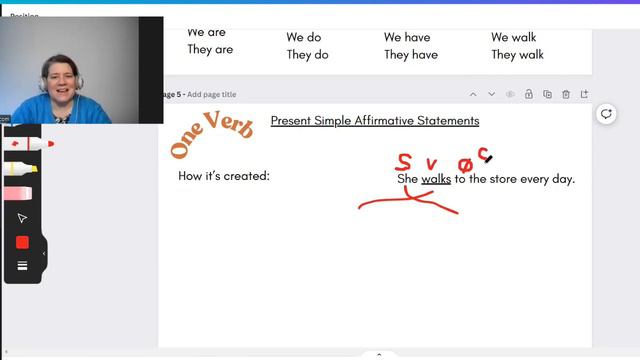Add a new page icon
This screenshot has height=360, width=640.
584,94
